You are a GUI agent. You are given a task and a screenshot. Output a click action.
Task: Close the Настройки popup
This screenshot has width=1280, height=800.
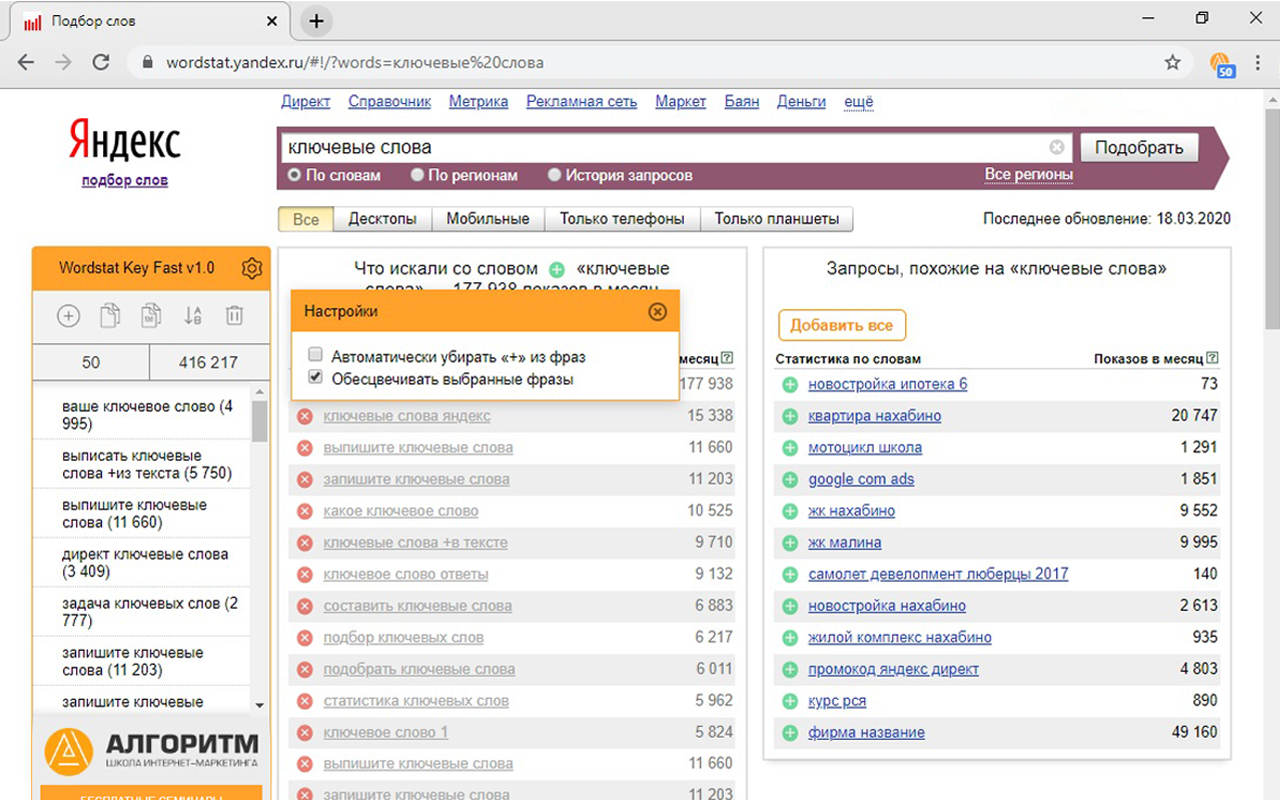click(657, 311)
